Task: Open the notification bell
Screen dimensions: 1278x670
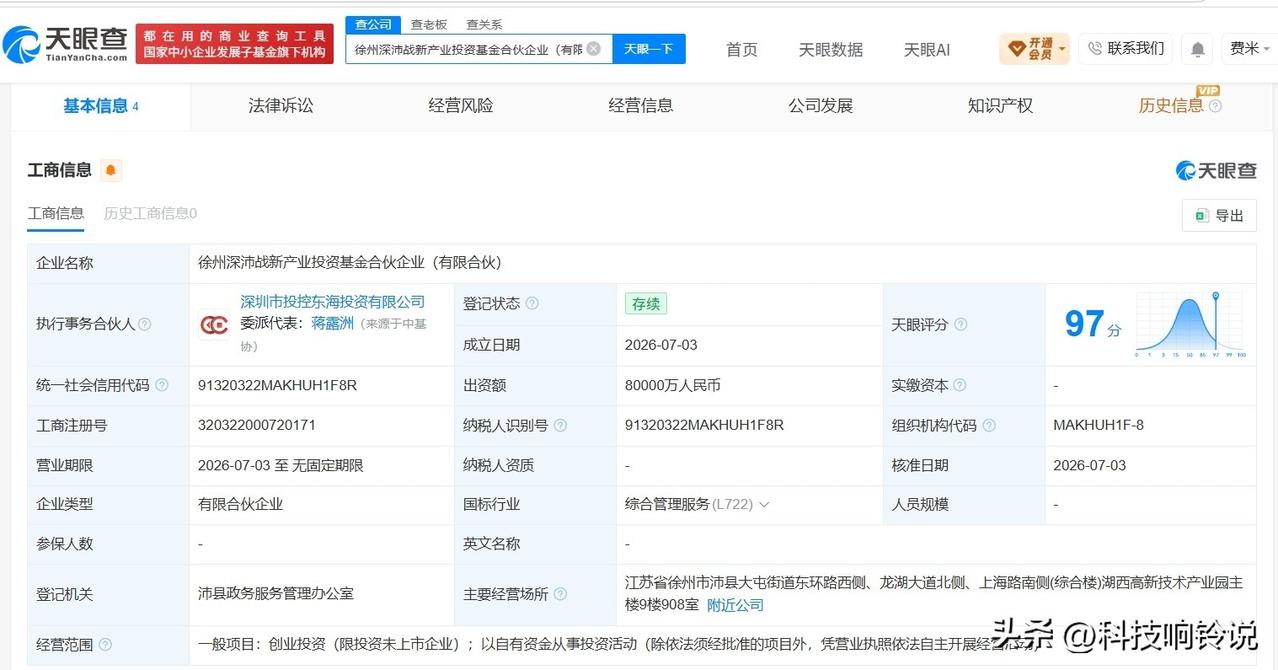Action: coord(1197,49)
